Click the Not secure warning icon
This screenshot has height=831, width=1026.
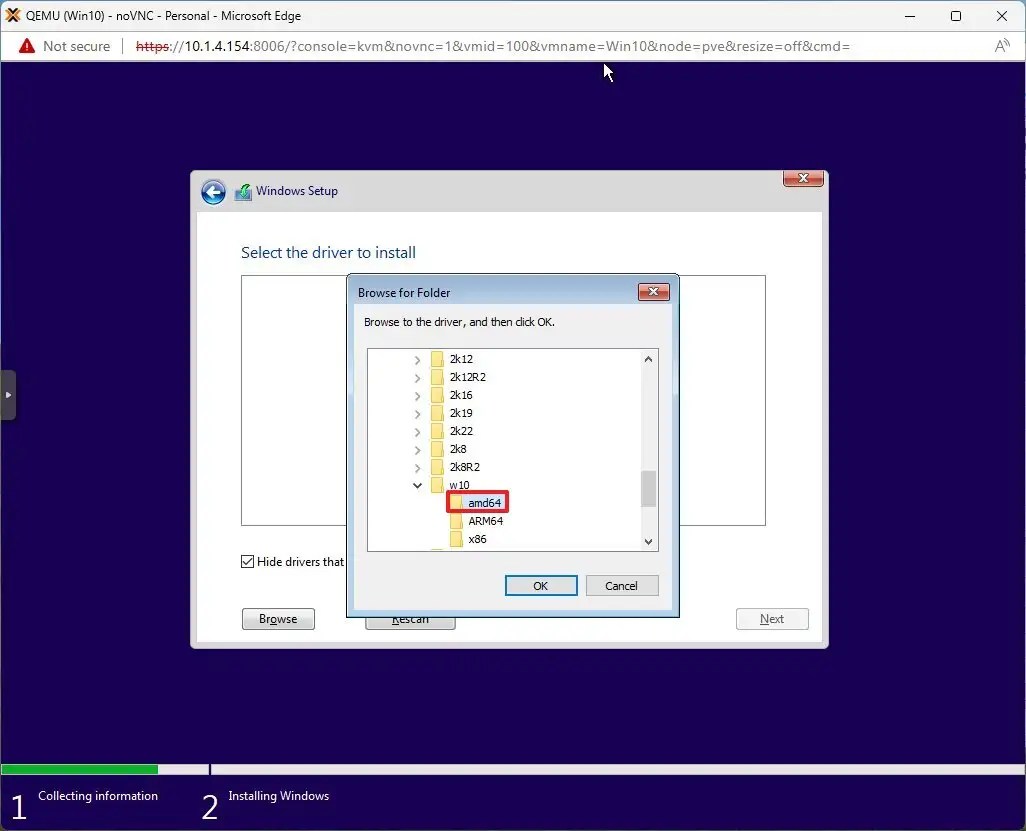coord(25,46)
